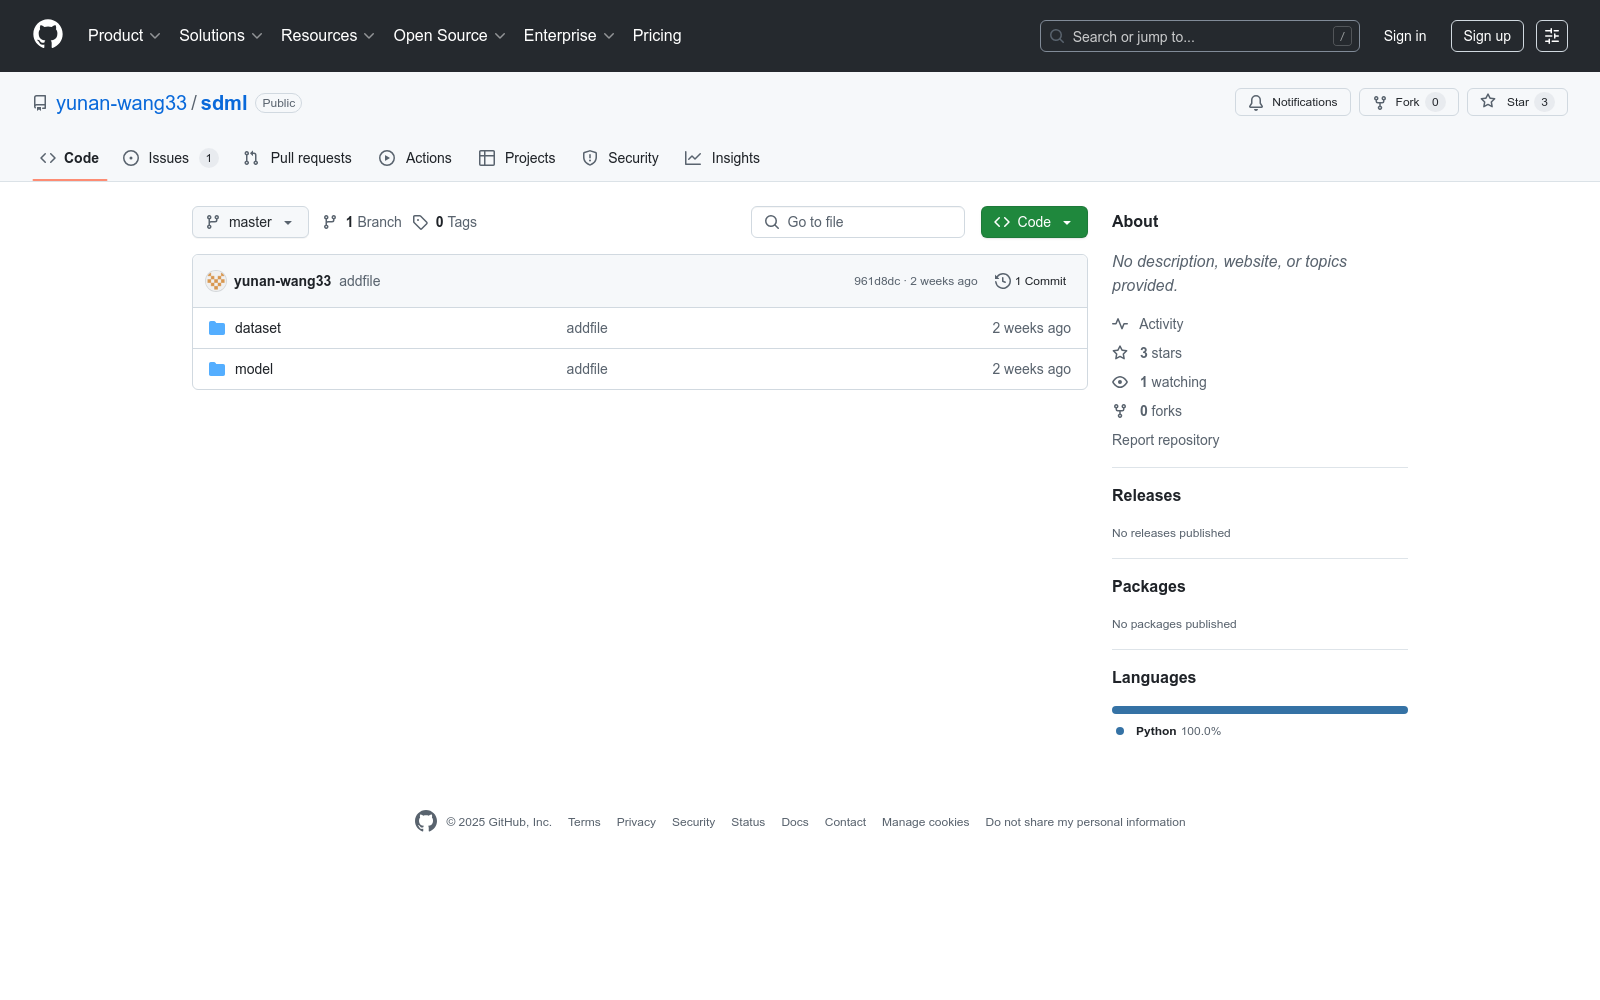View the 1 Commit history link
This screenshot has height=1000, width=1600.
pos(1031,281)
